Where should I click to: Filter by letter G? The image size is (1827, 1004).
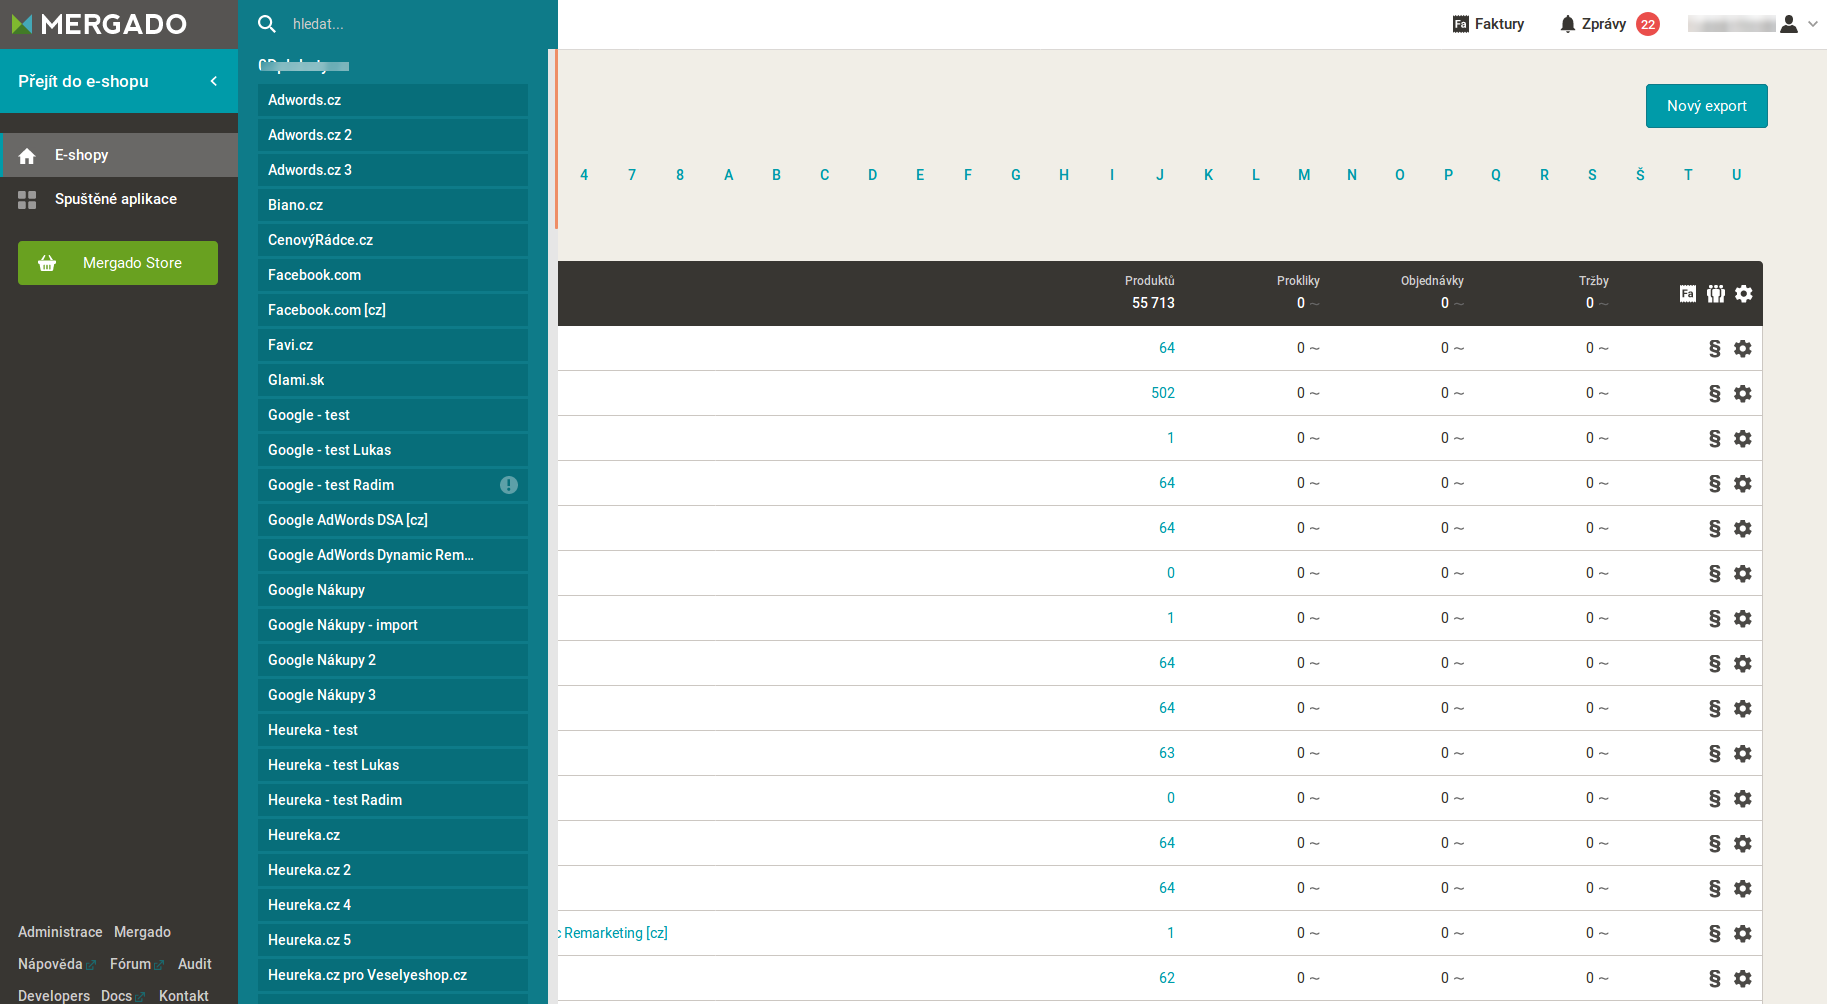[x=1016, y=175]
